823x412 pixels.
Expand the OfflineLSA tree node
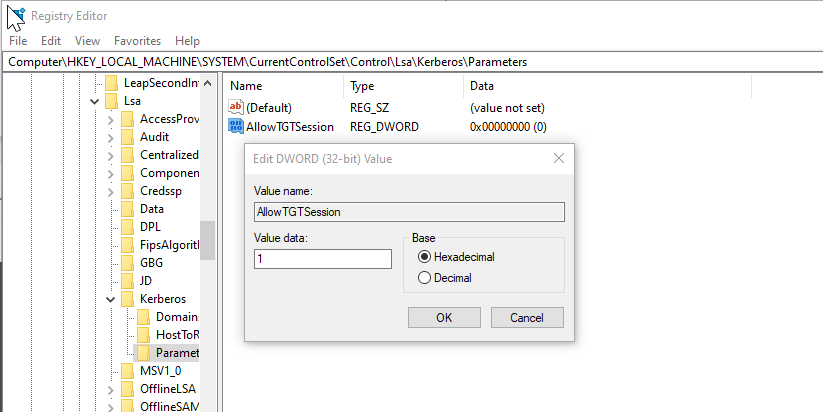pyautogui.click(x=110, y=390)
